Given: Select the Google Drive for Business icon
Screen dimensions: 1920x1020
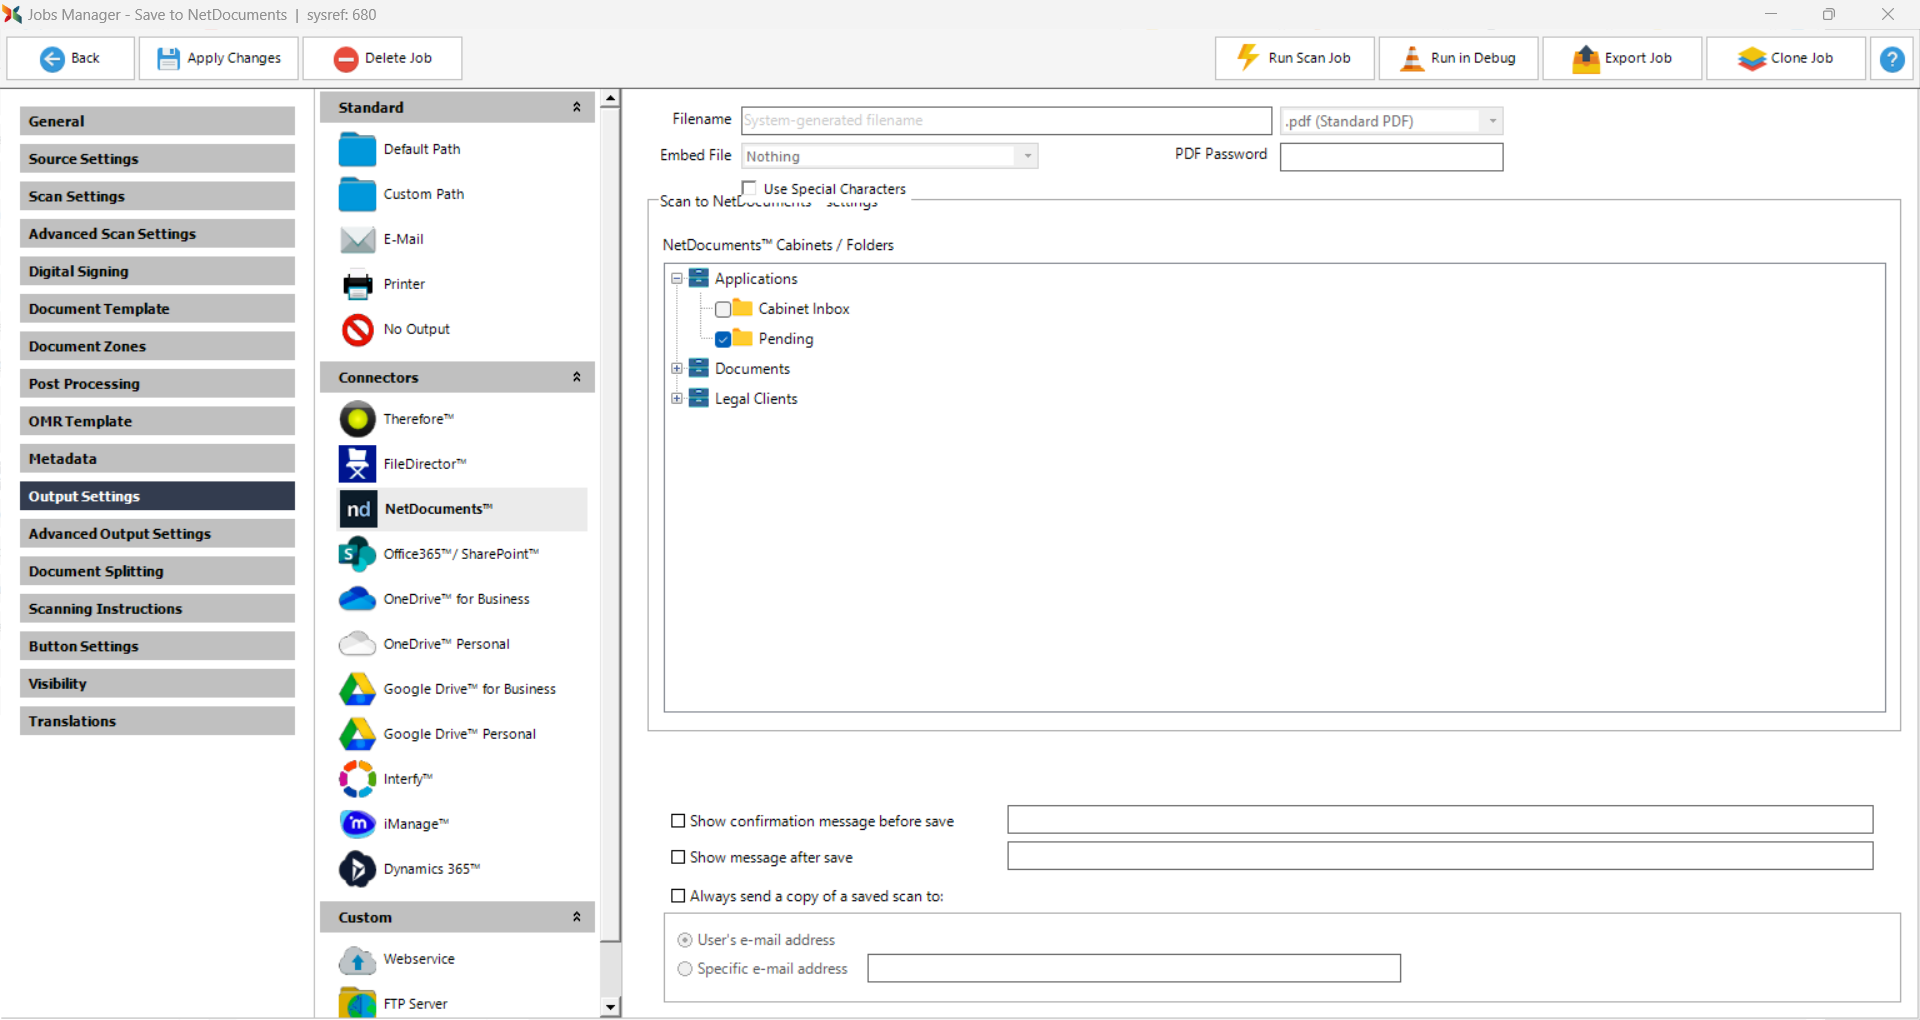Looking at the screenshot, I should (357, 689).
